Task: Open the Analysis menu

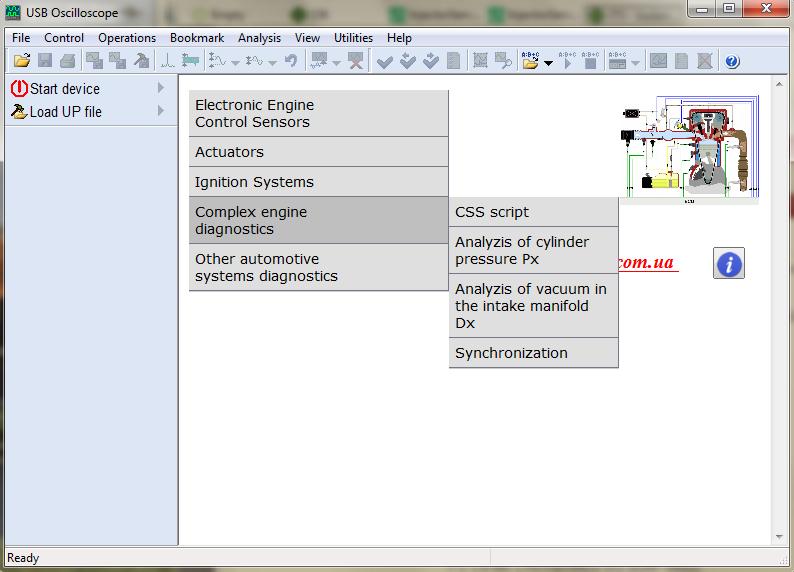Action: coord(259,38)
